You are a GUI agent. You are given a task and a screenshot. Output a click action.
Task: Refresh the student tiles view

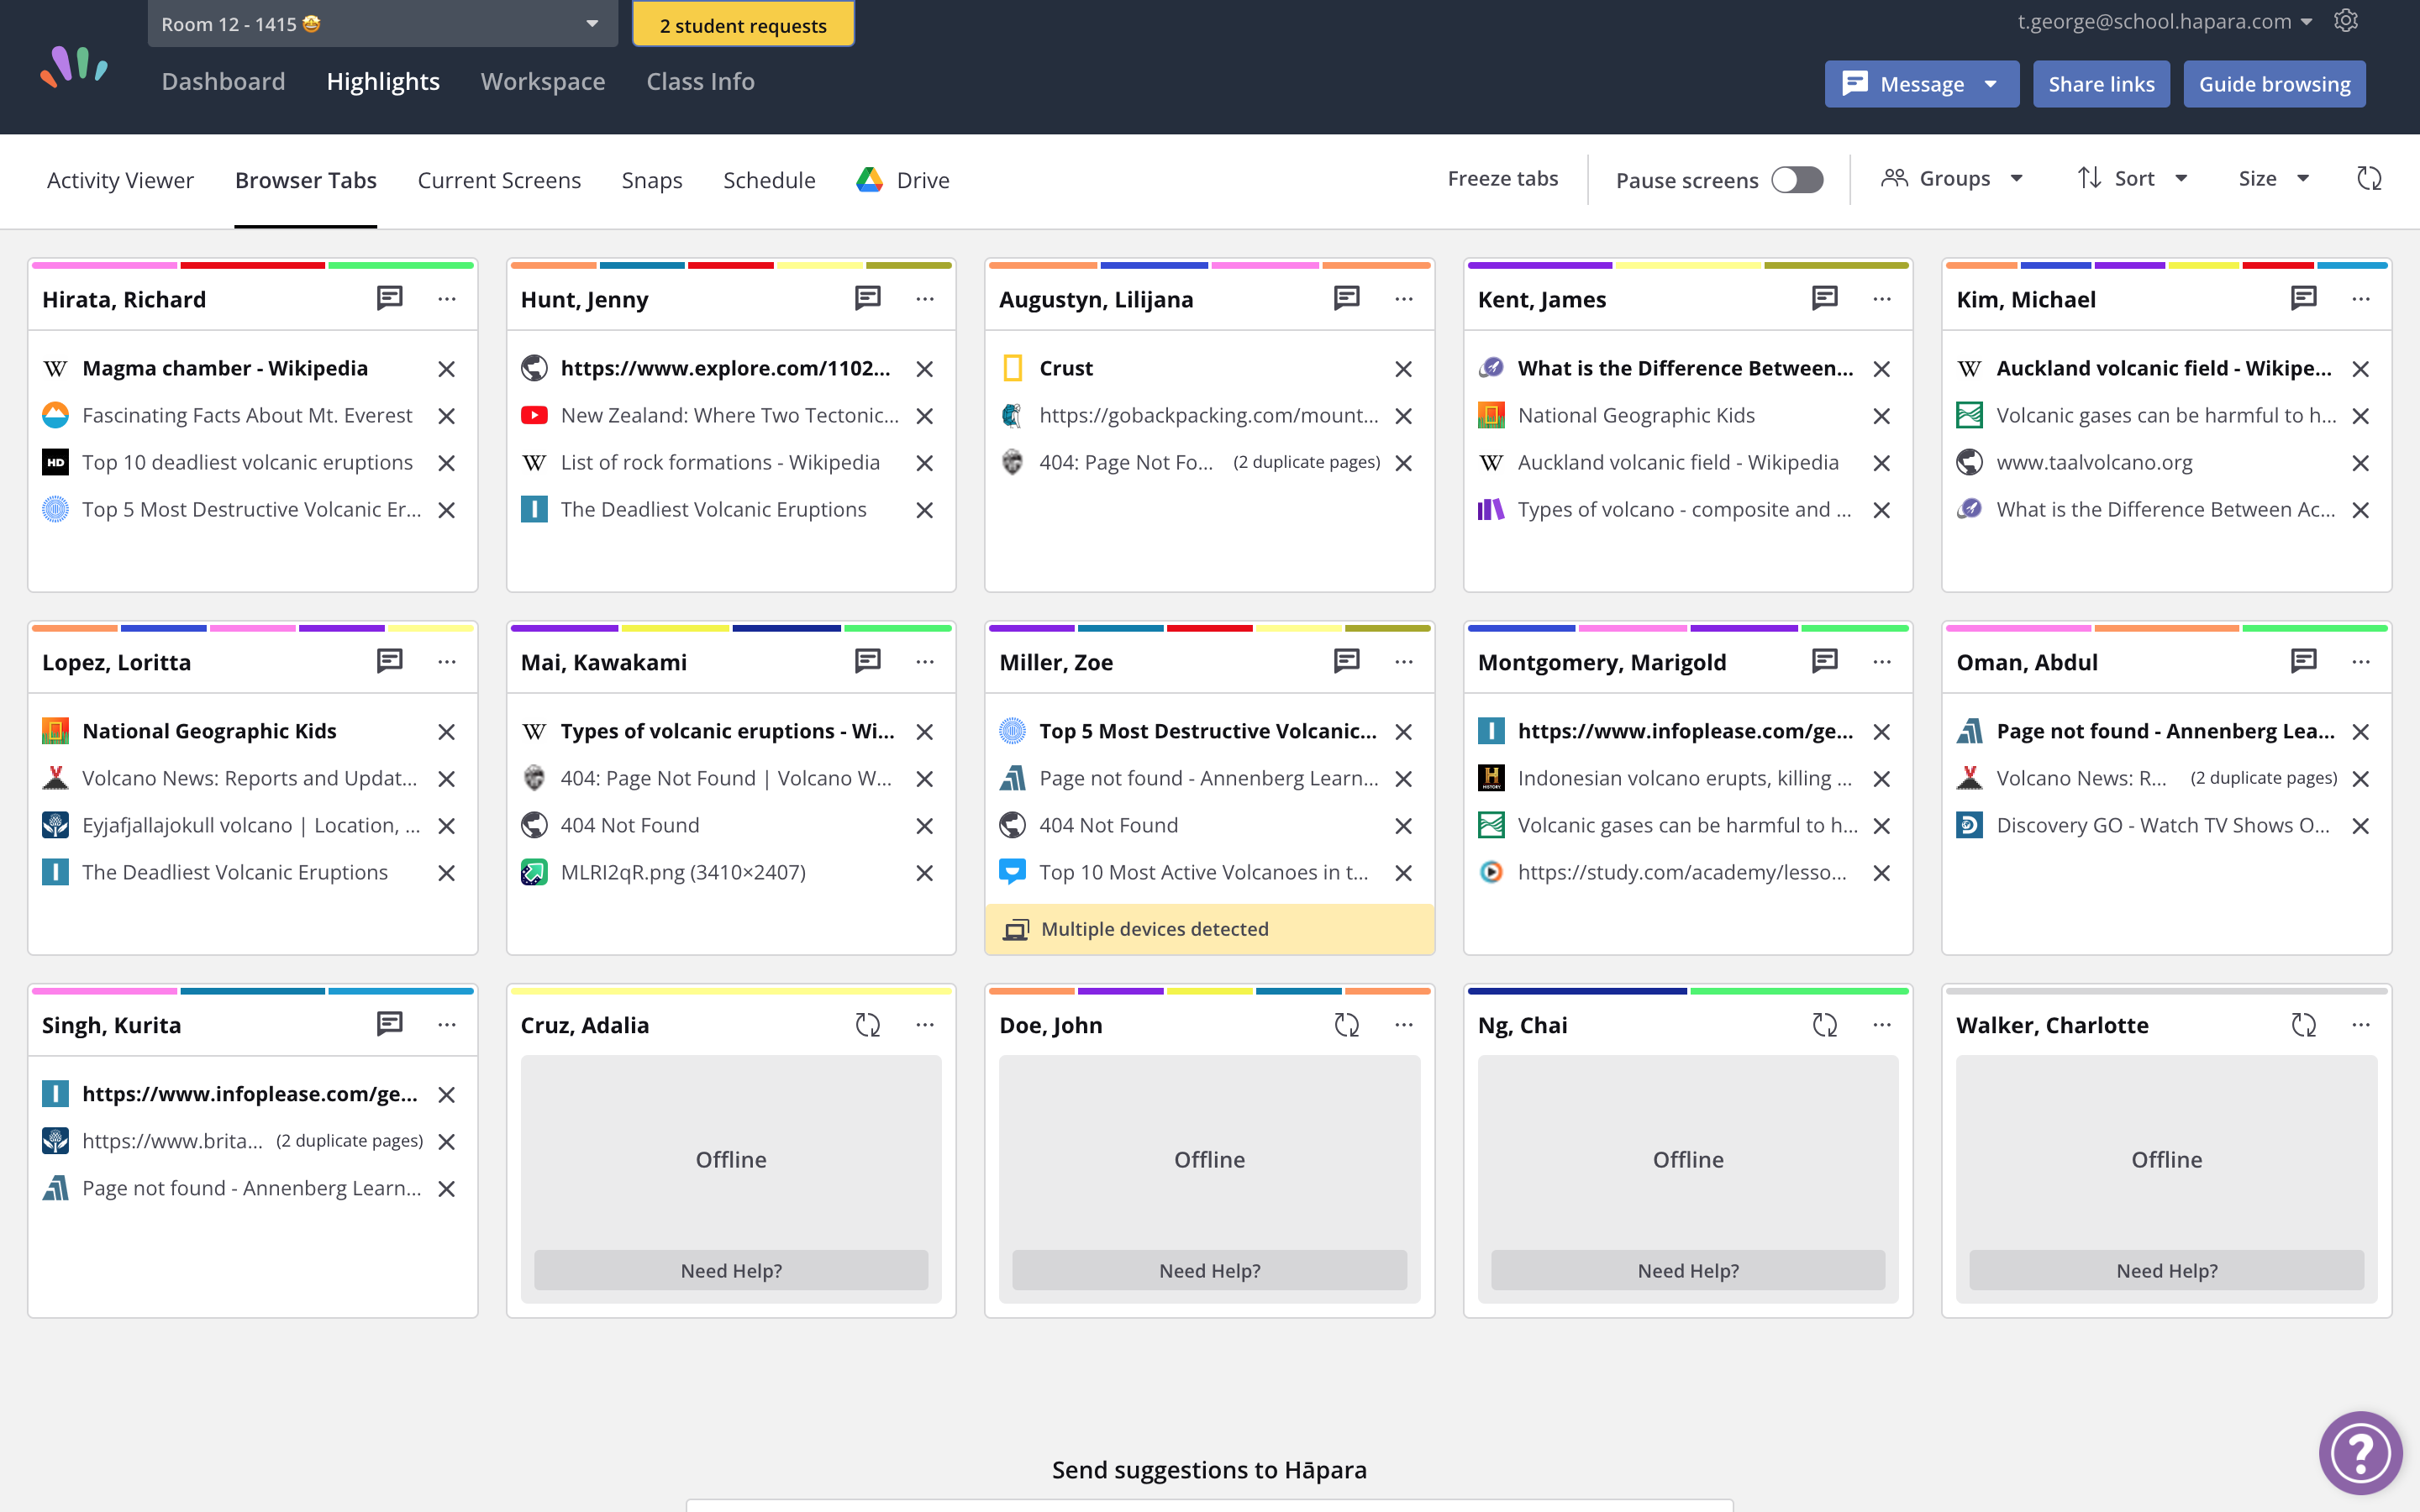tap(2369, 179)
